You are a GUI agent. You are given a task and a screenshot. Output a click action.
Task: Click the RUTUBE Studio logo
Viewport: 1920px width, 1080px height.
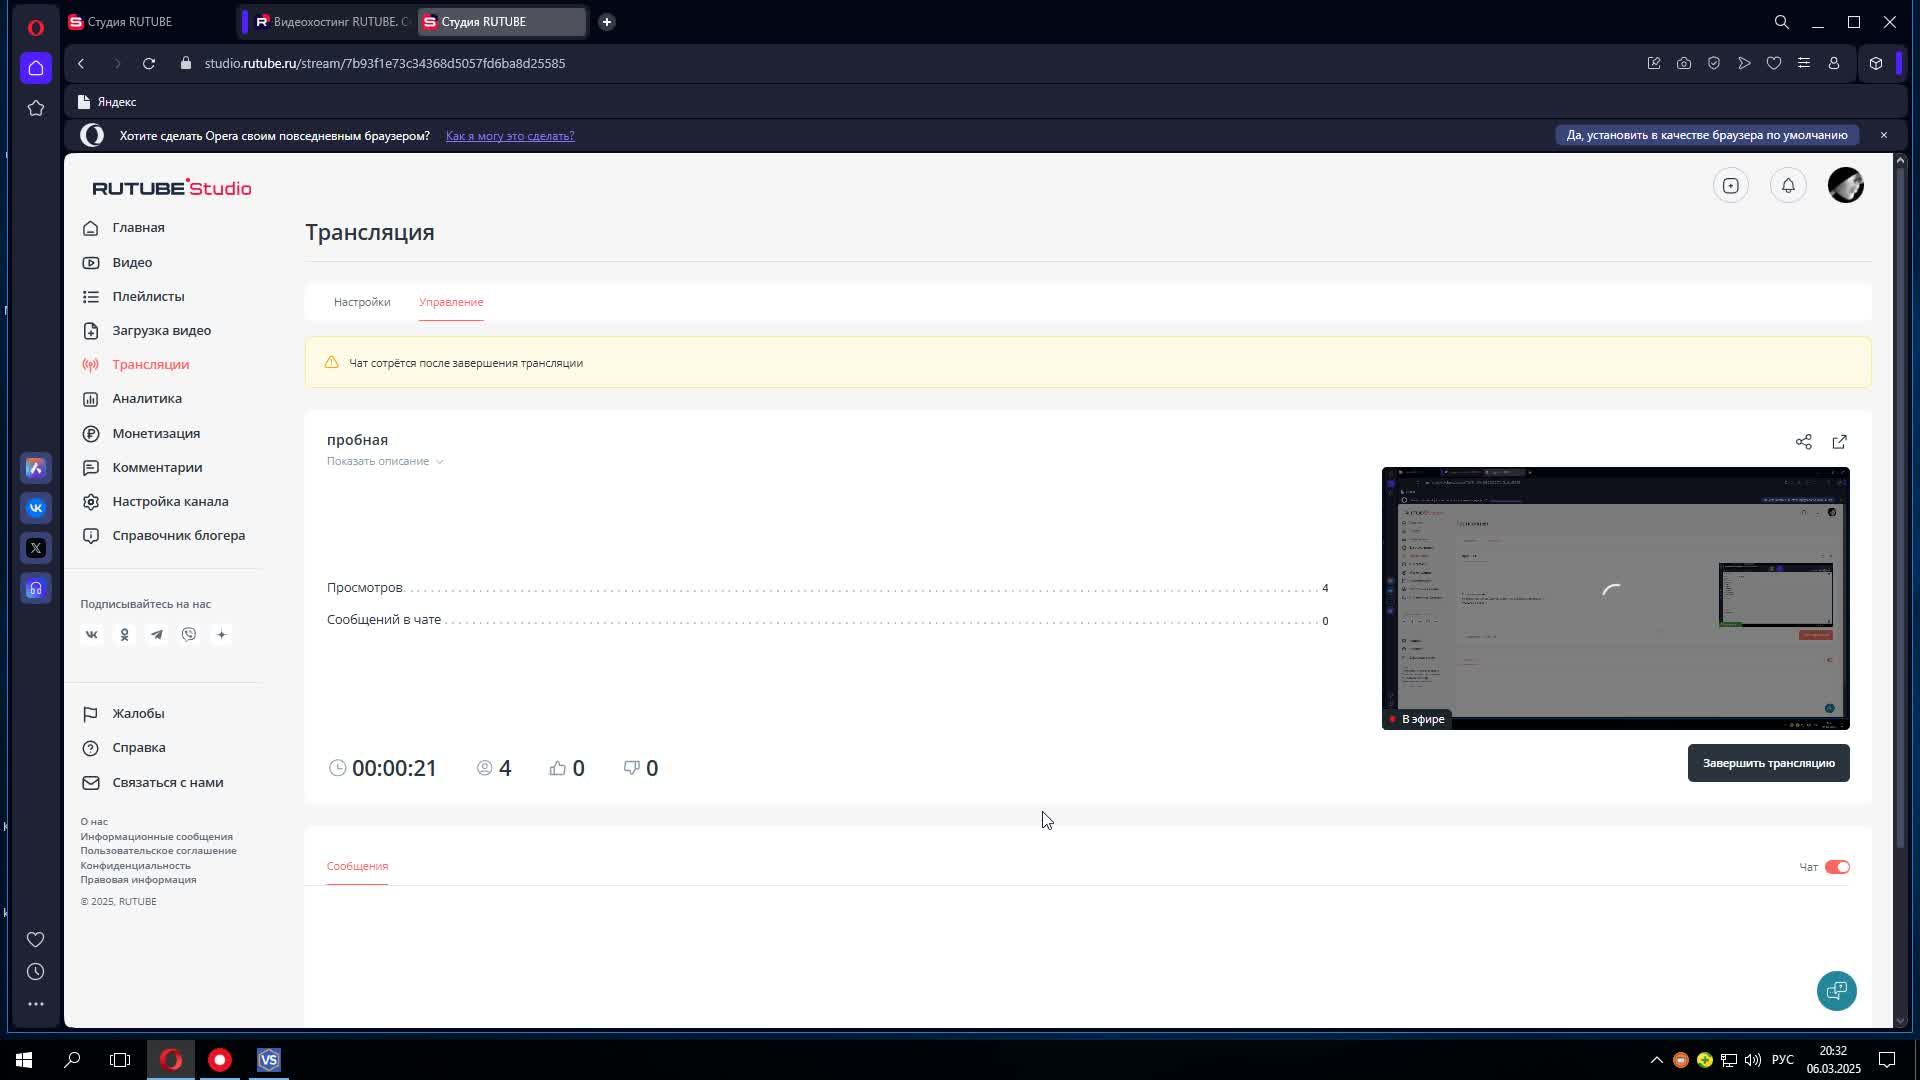point(172,188)
